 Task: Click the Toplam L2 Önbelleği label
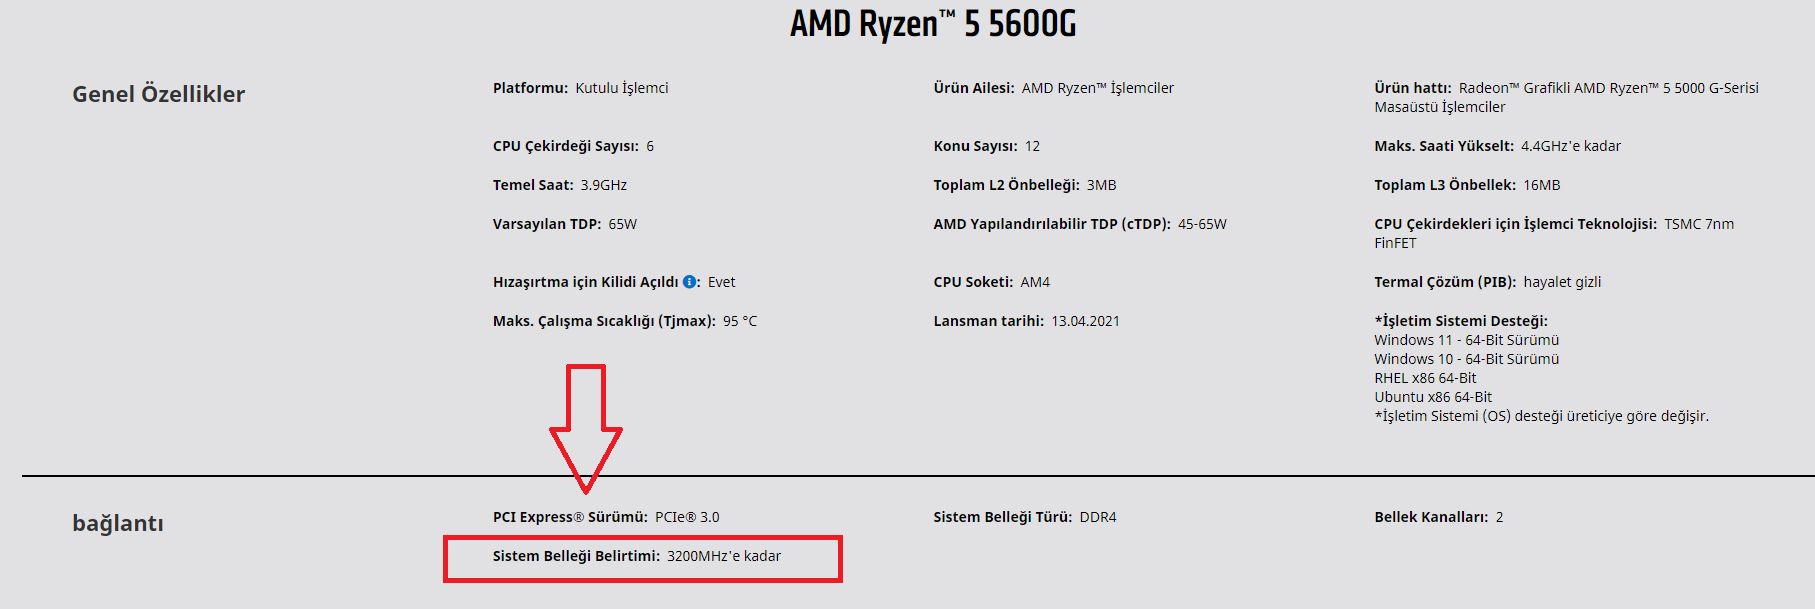(x=1006, y=185)
